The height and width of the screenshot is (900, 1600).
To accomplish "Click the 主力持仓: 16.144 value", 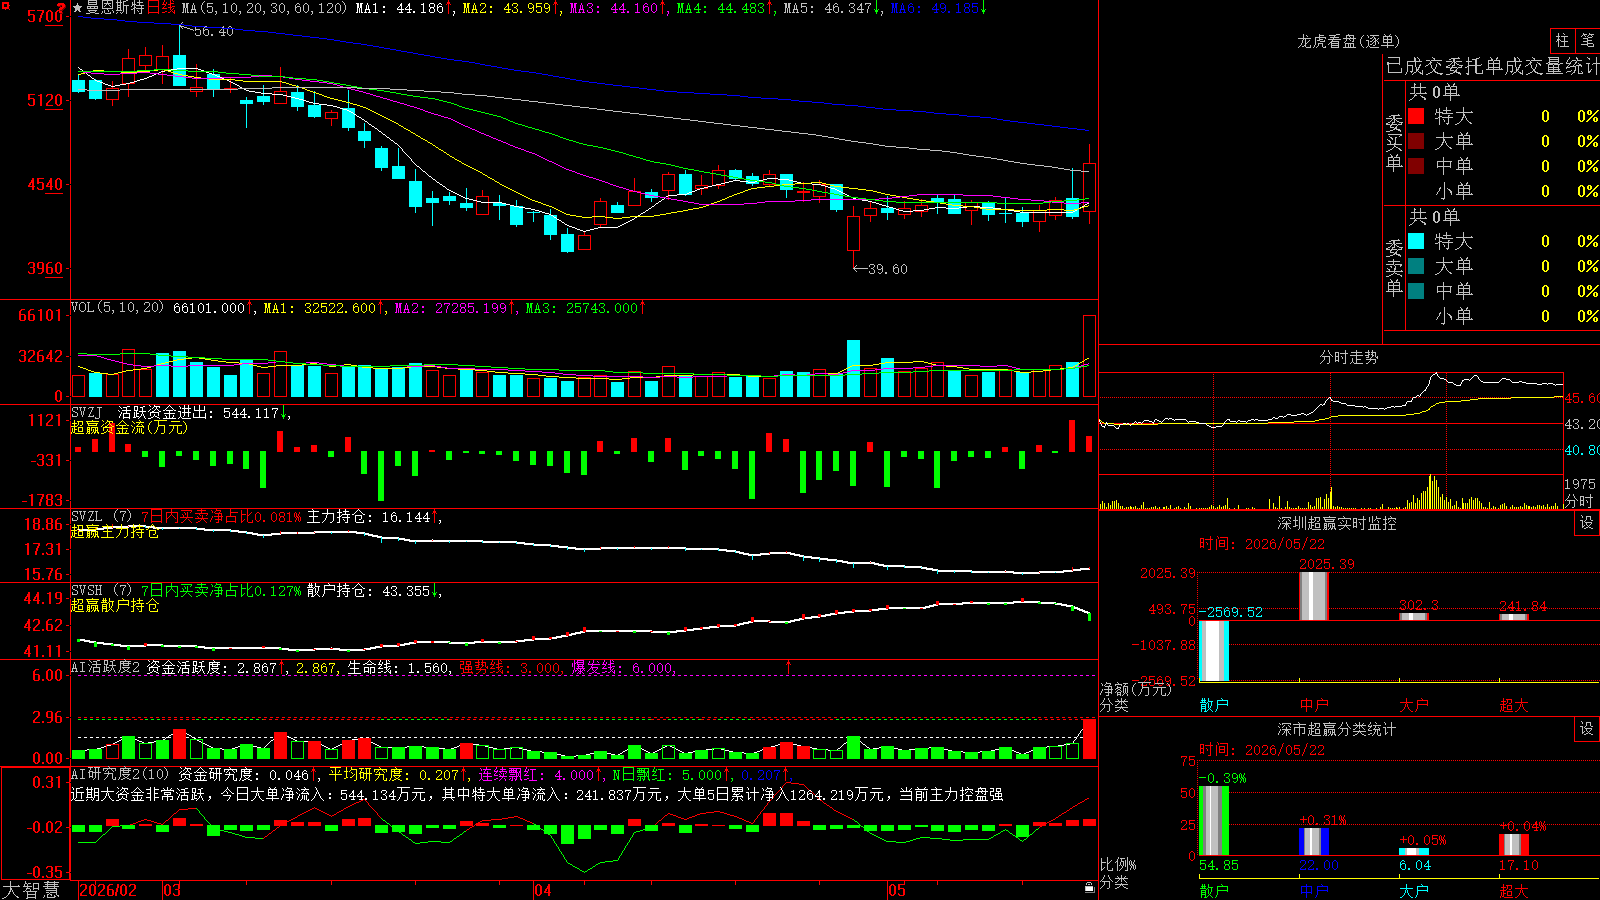I will pos(369,517).
